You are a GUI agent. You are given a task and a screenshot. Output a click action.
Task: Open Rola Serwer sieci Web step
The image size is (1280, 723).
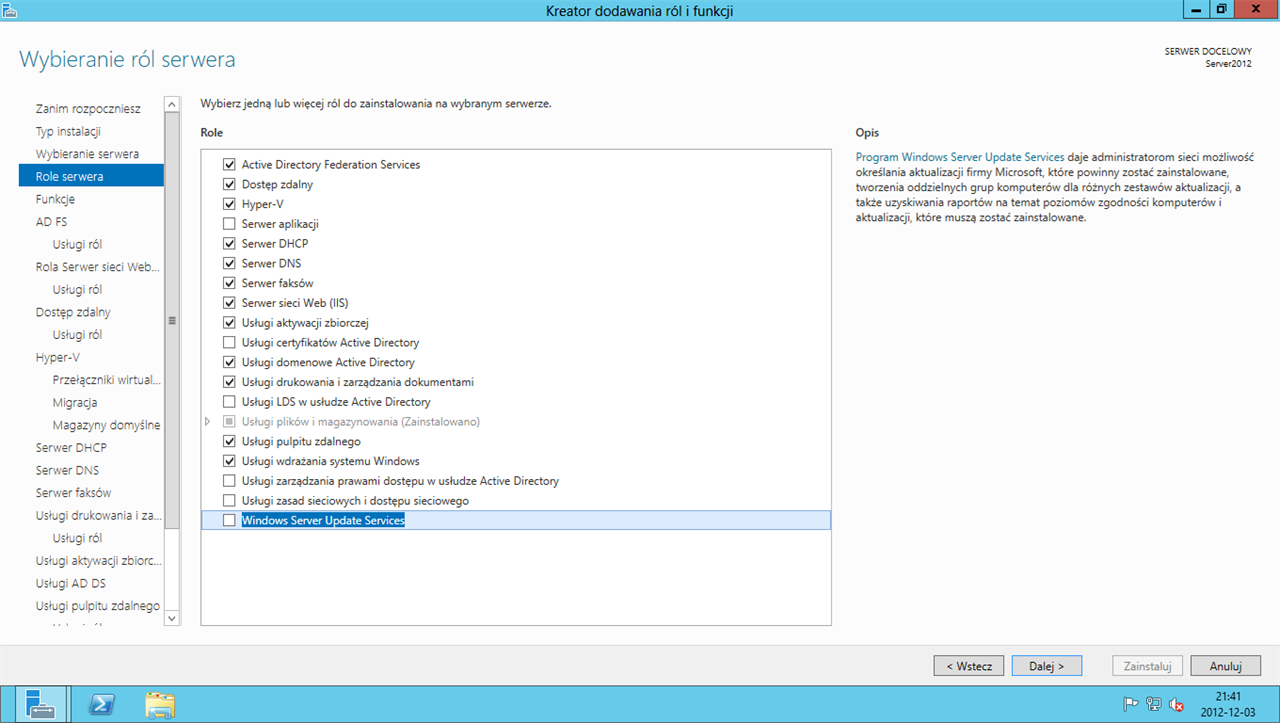pyautogui.click(x=97, y=267)
